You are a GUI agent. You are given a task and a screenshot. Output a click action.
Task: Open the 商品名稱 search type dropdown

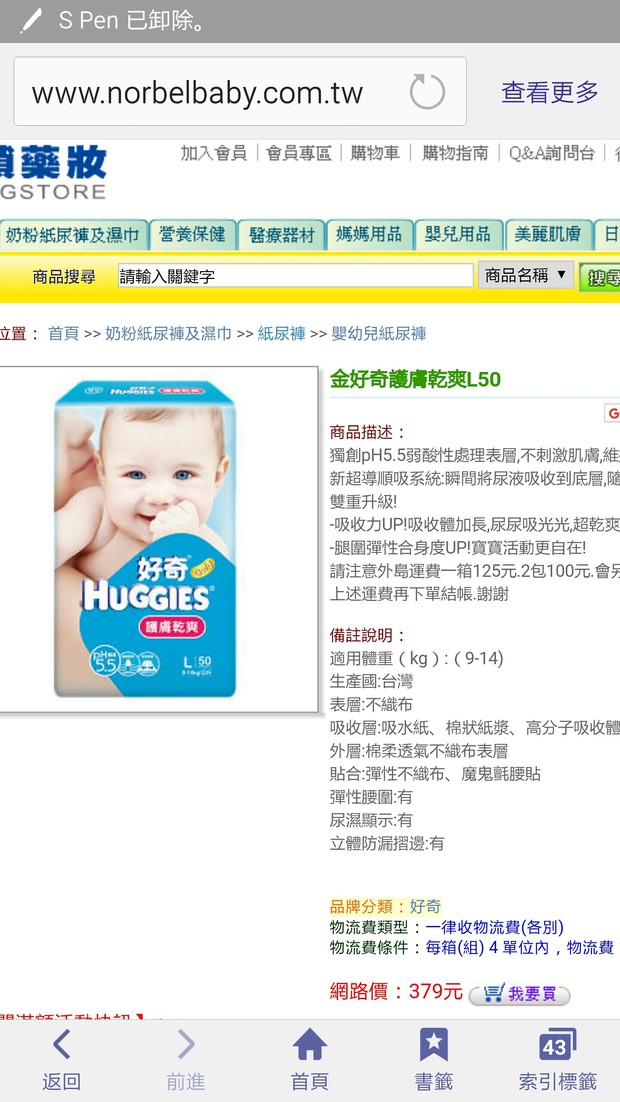point(526,276)
